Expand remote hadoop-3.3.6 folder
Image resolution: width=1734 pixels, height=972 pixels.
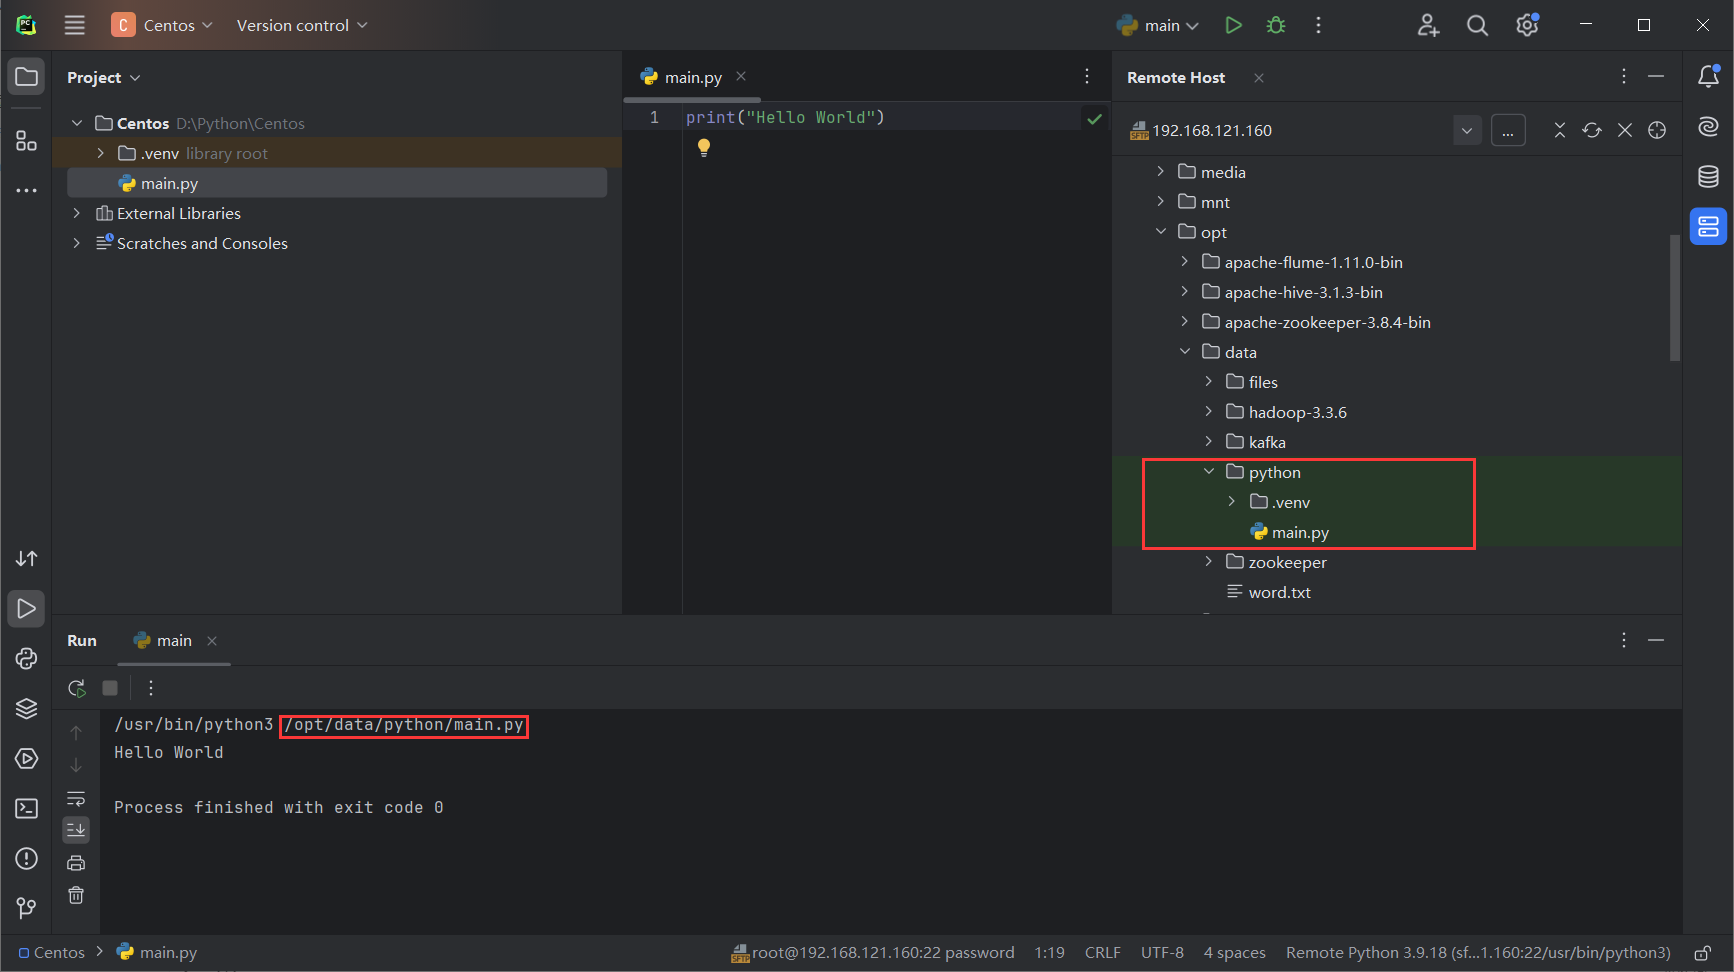pos(1209,412)
